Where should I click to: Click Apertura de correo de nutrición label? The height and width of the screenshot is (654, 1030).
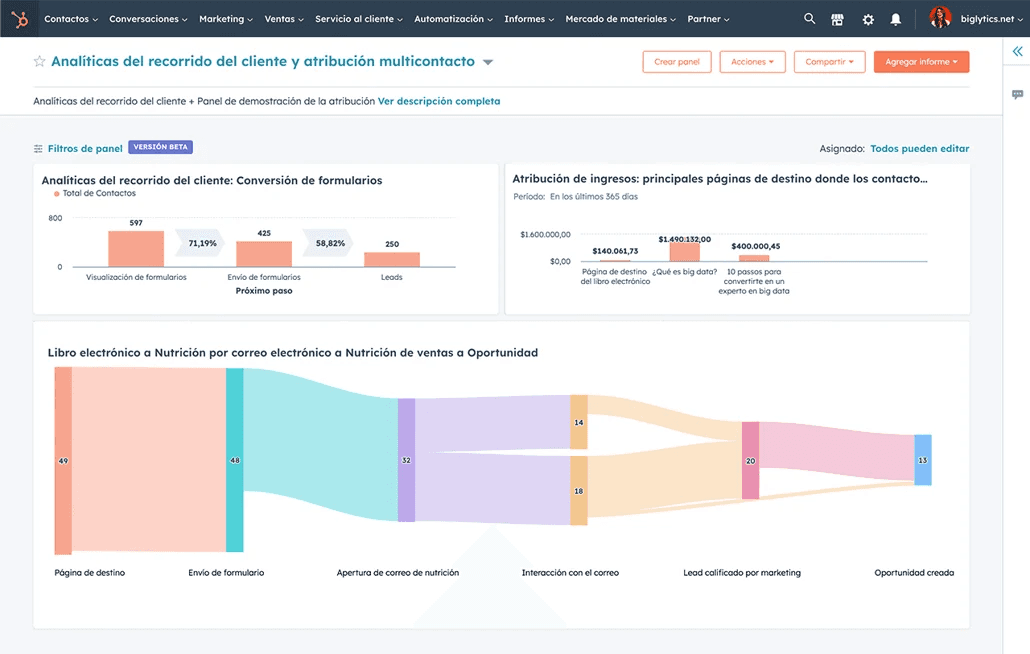click(397, 573)
